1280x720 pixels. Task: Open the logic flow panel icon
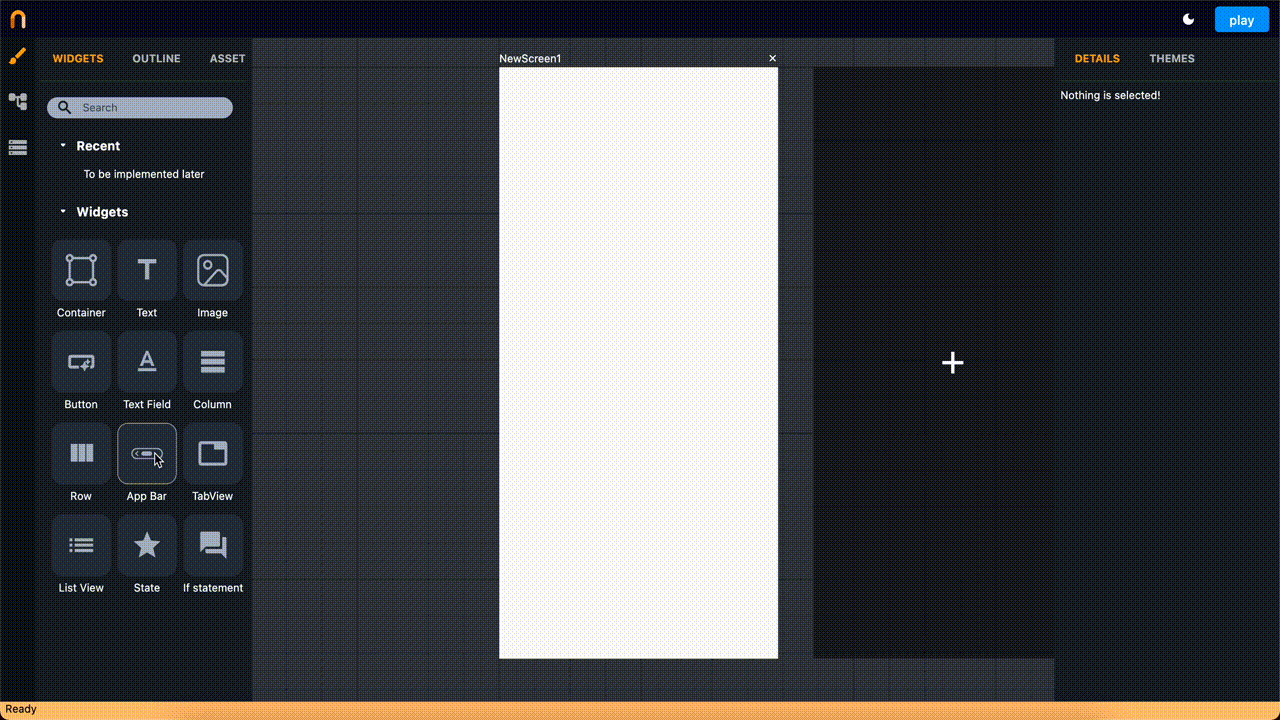[x=17, y=101]
